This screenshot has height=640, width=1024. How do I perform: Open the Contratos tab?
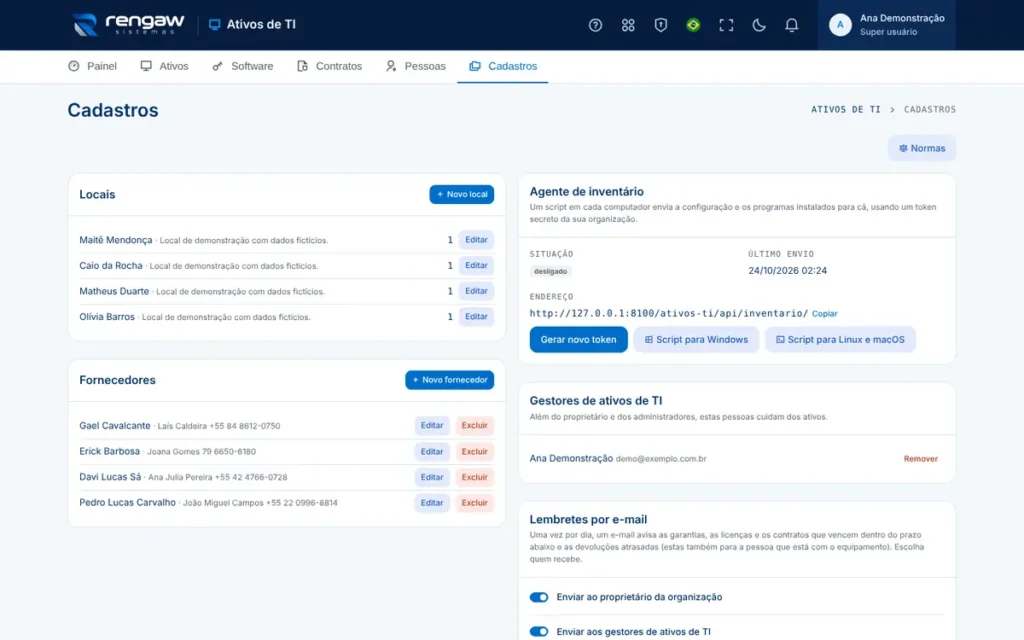(330, 66)
